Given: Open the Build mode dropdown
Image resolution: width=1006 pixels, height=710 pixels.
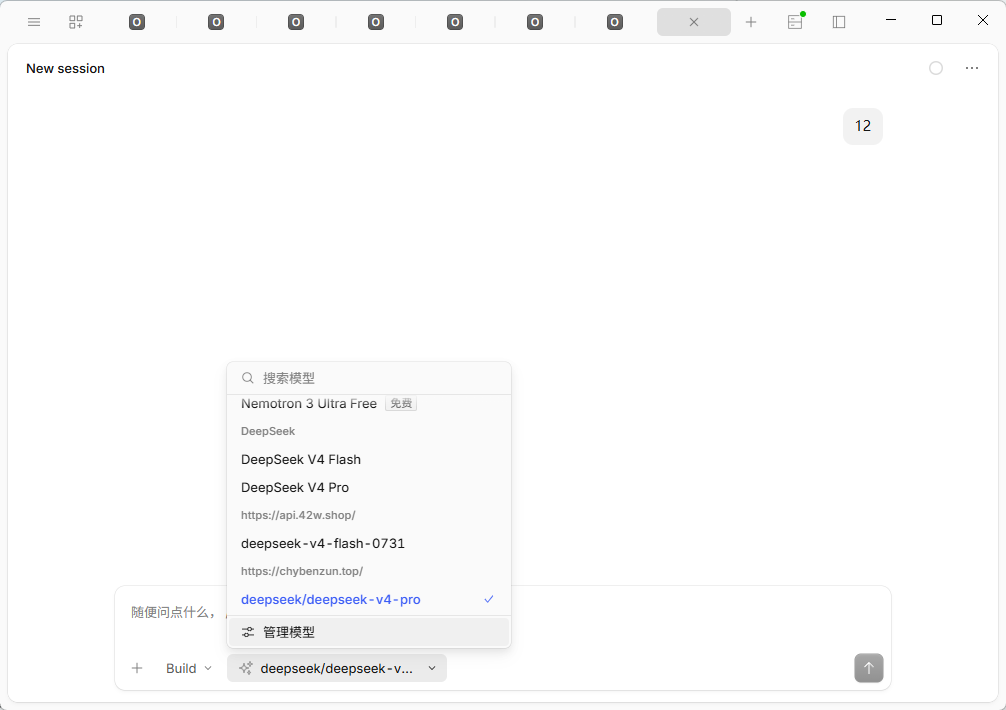Looking at the screenshot, I should (189, 668).
